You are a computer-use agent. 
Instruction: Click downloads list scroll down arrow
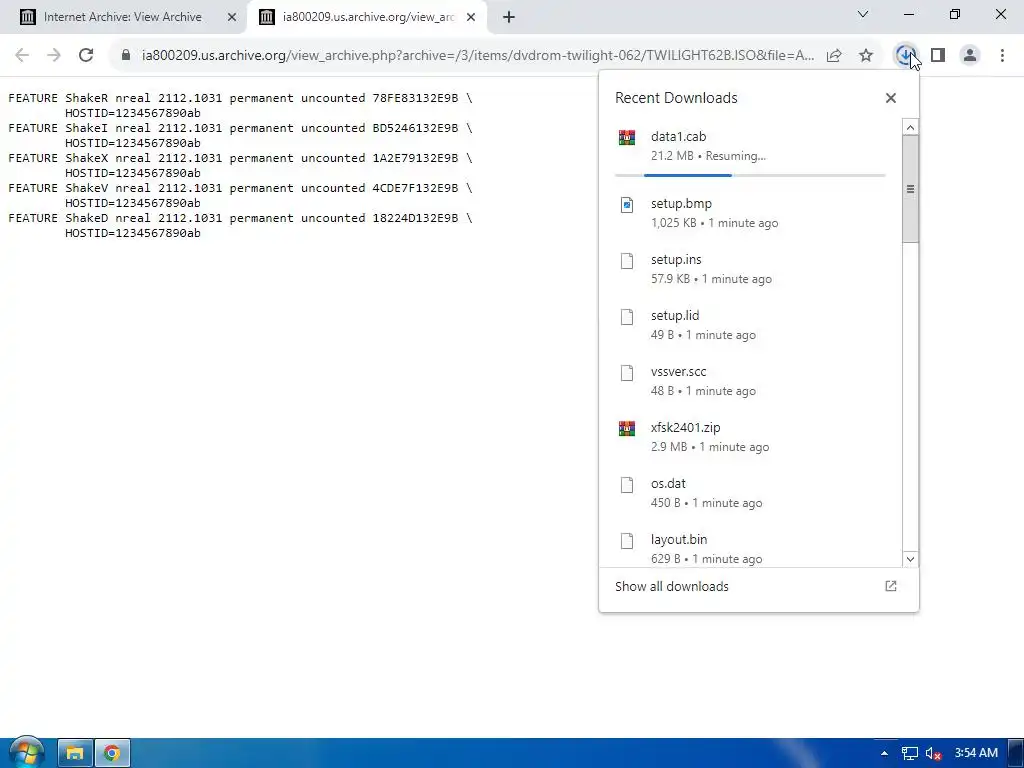pyautogui.click(x=910, y=559)
